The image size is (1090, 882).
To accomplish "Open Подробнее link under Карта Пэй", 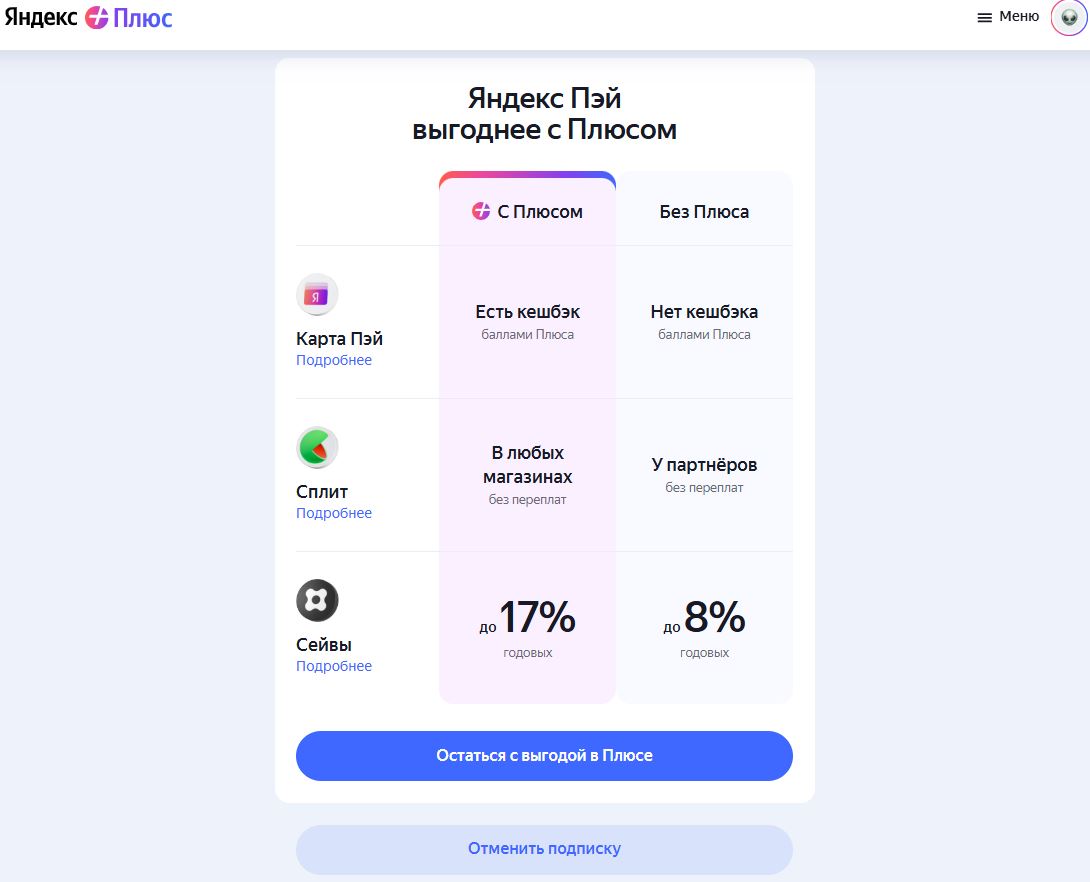I will pos(334,360).
